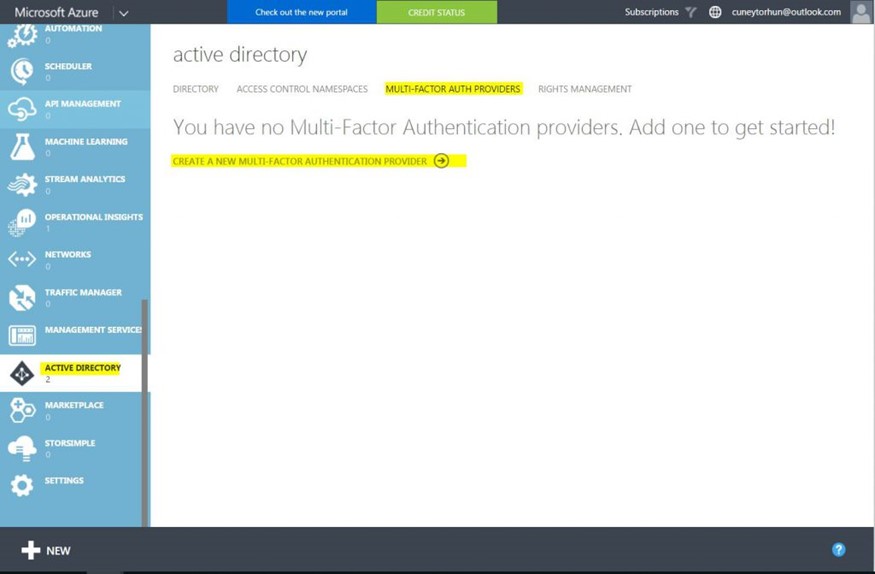Select the API Management cloud icon
Viewport: 875px width, 574px height.
point(22,109)
